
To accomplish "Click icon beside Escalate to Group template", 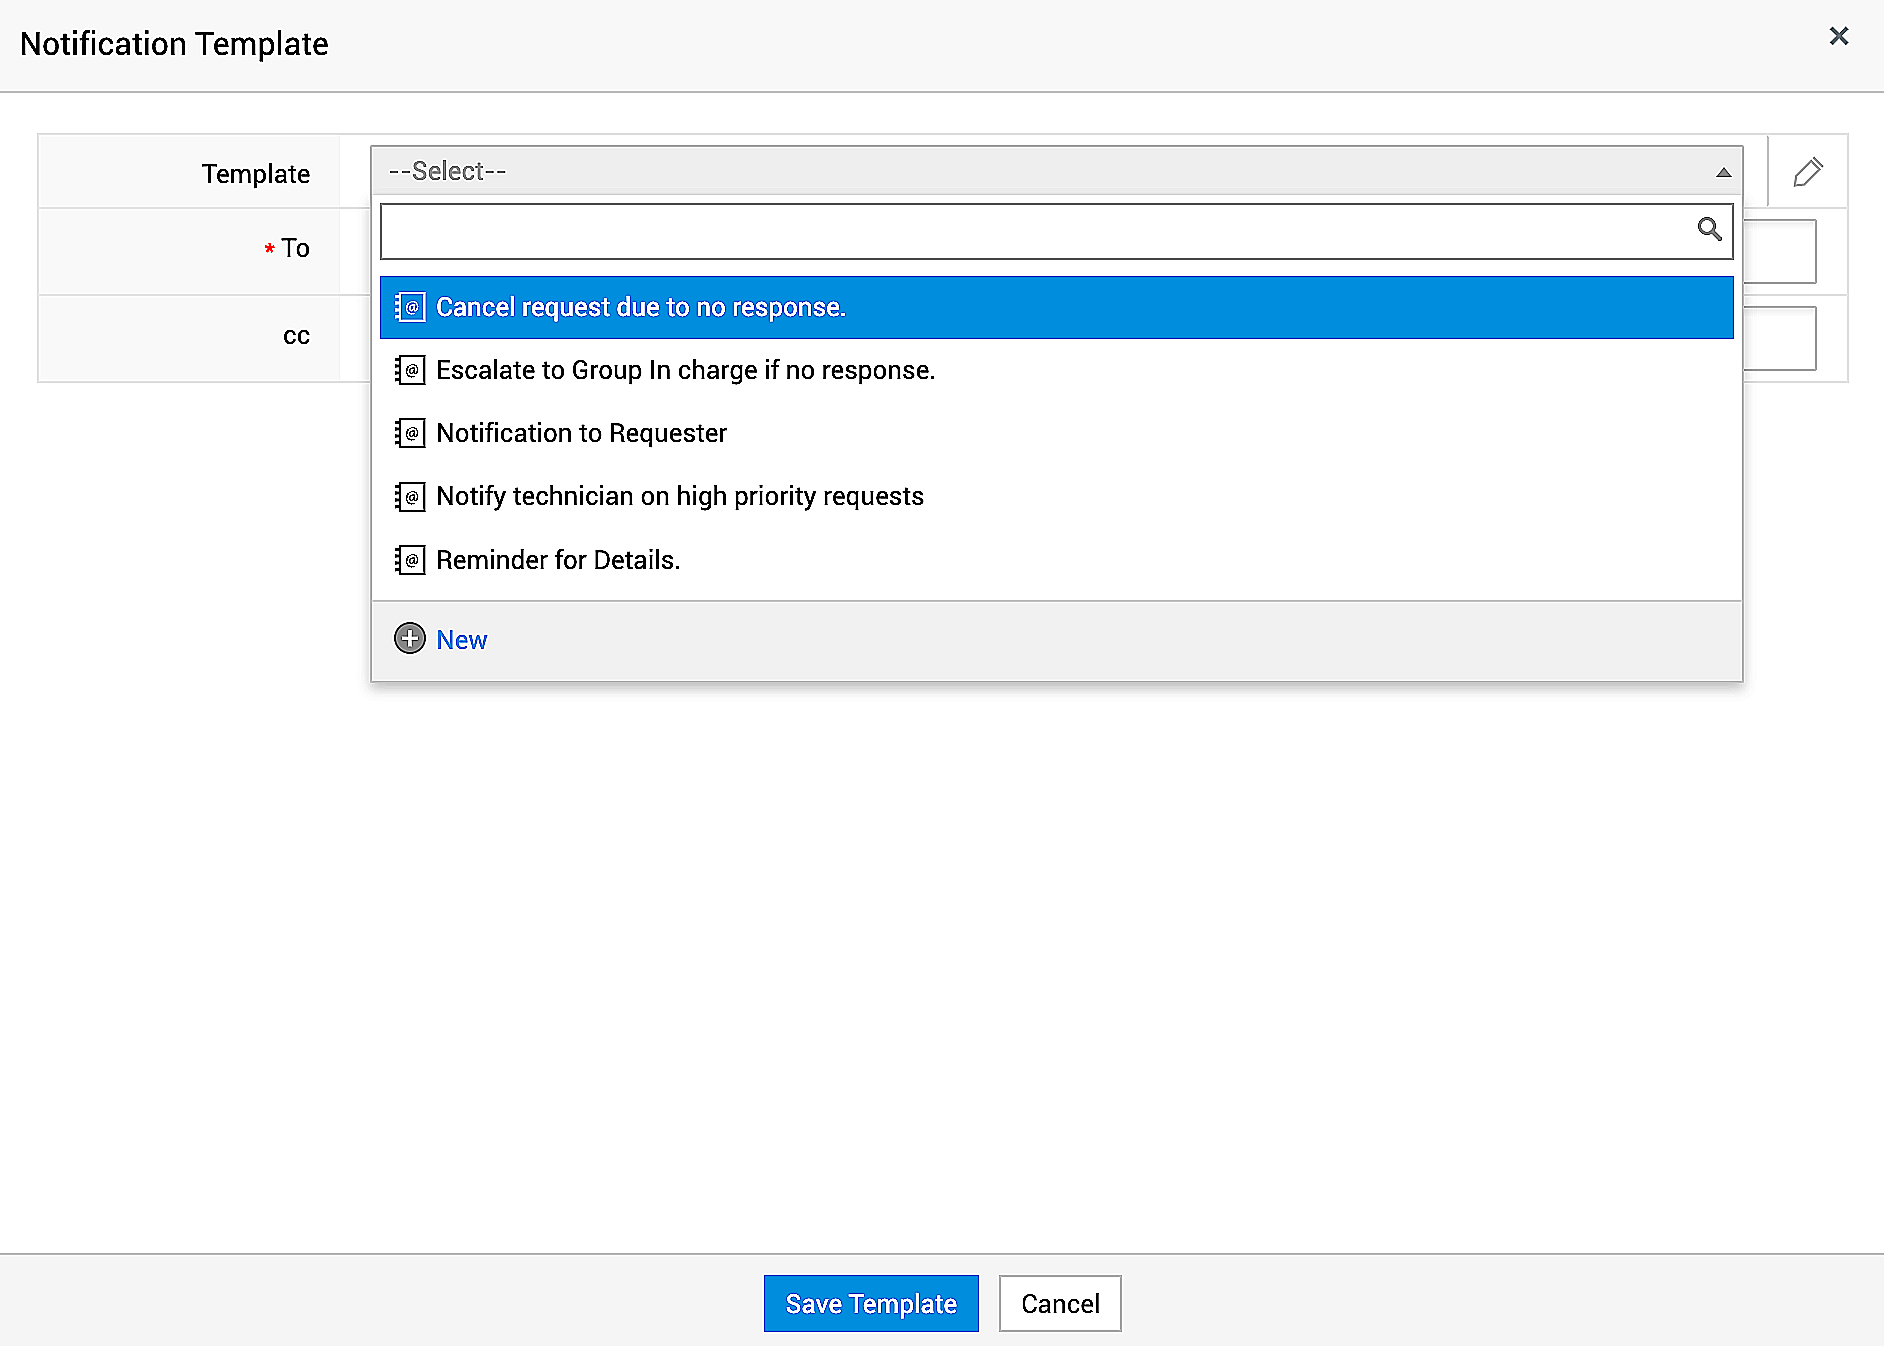I will click(x=410, y=370).
